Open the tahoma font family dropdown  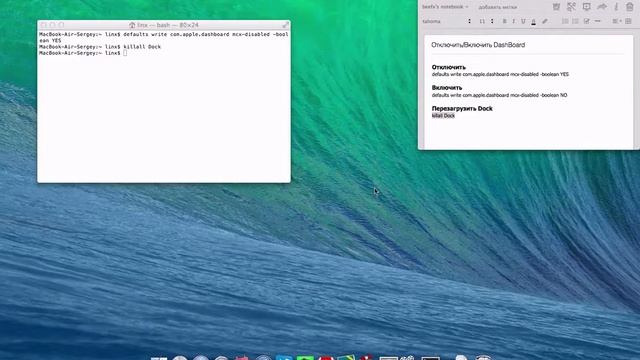pos(447,21)
